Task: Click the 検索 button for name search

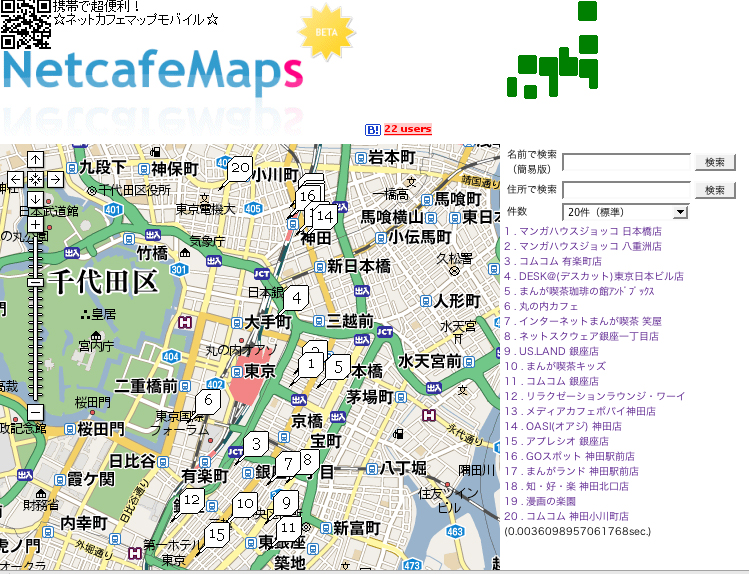Action: click(715, 162)
